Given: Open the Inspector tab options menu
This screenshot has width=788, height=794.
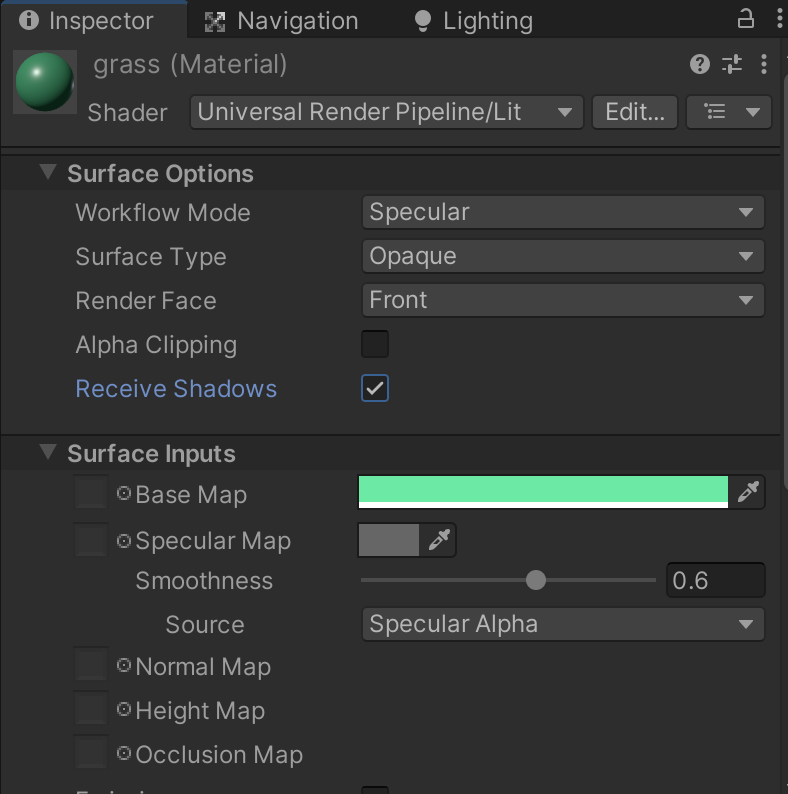Looking at the screenshot, I should click(779, 19).
